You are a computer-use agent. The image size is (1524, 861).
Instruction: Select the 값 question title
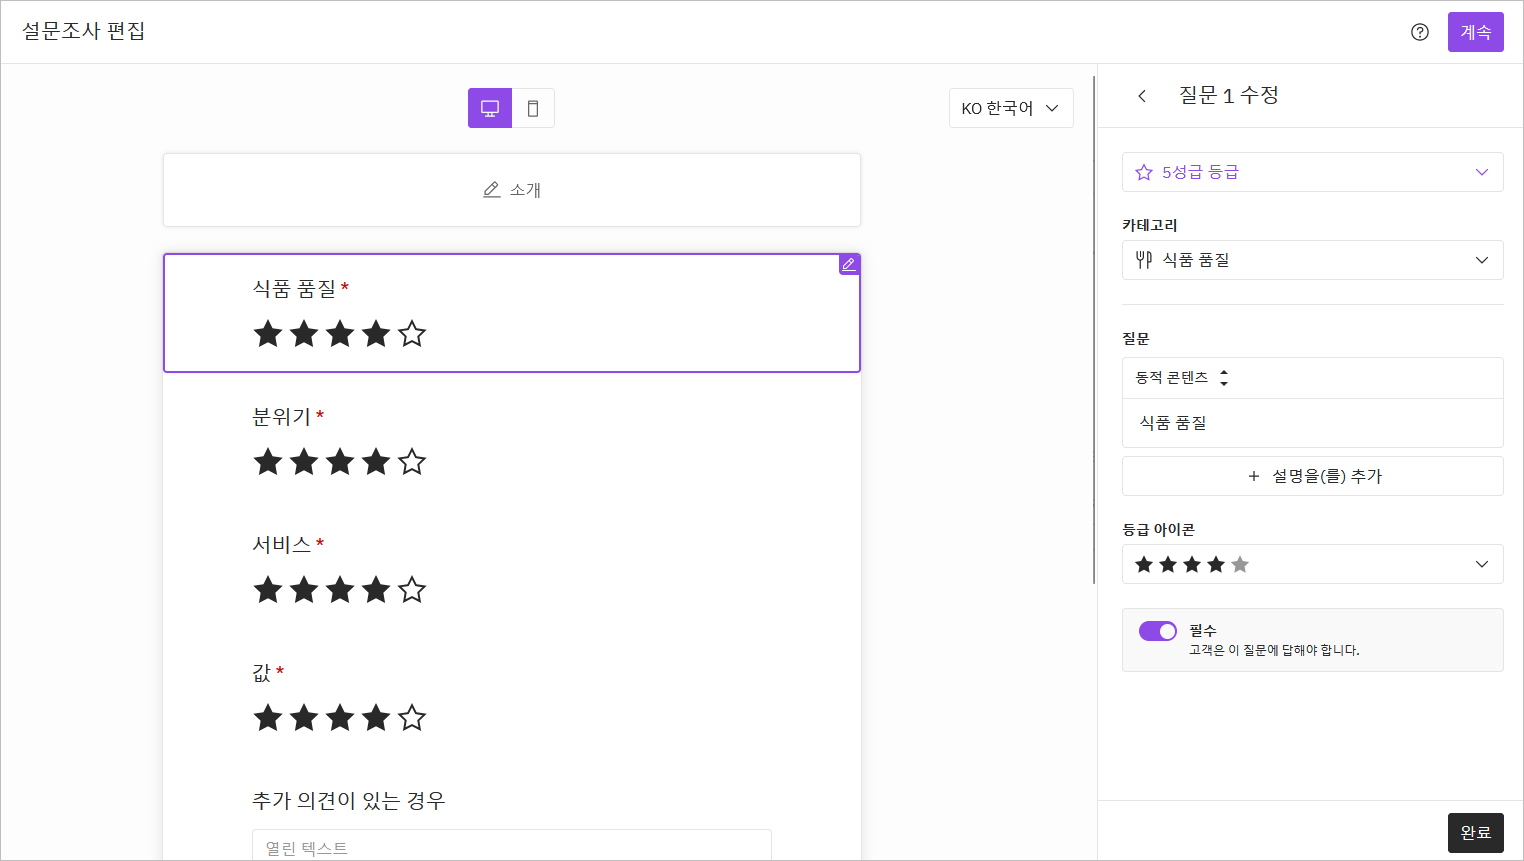point(262,673)
